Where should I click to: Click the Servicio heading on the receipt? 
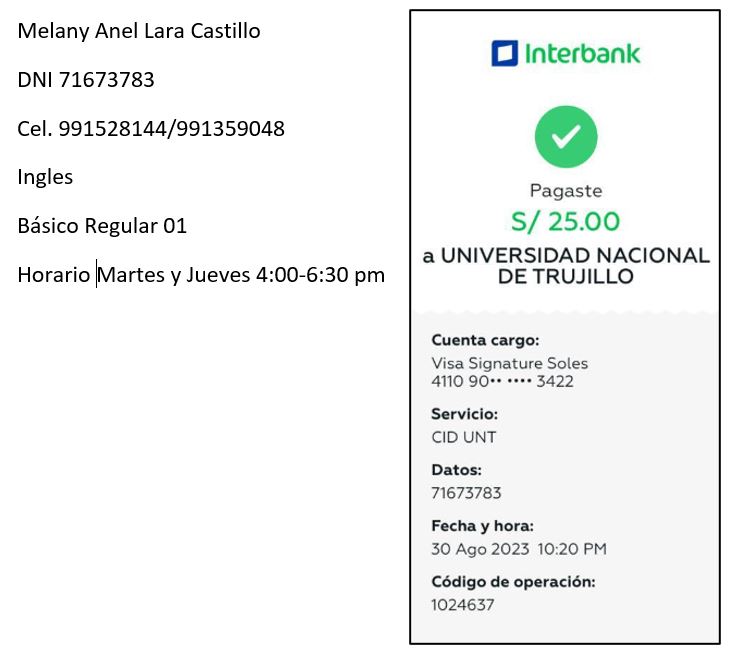464,414
